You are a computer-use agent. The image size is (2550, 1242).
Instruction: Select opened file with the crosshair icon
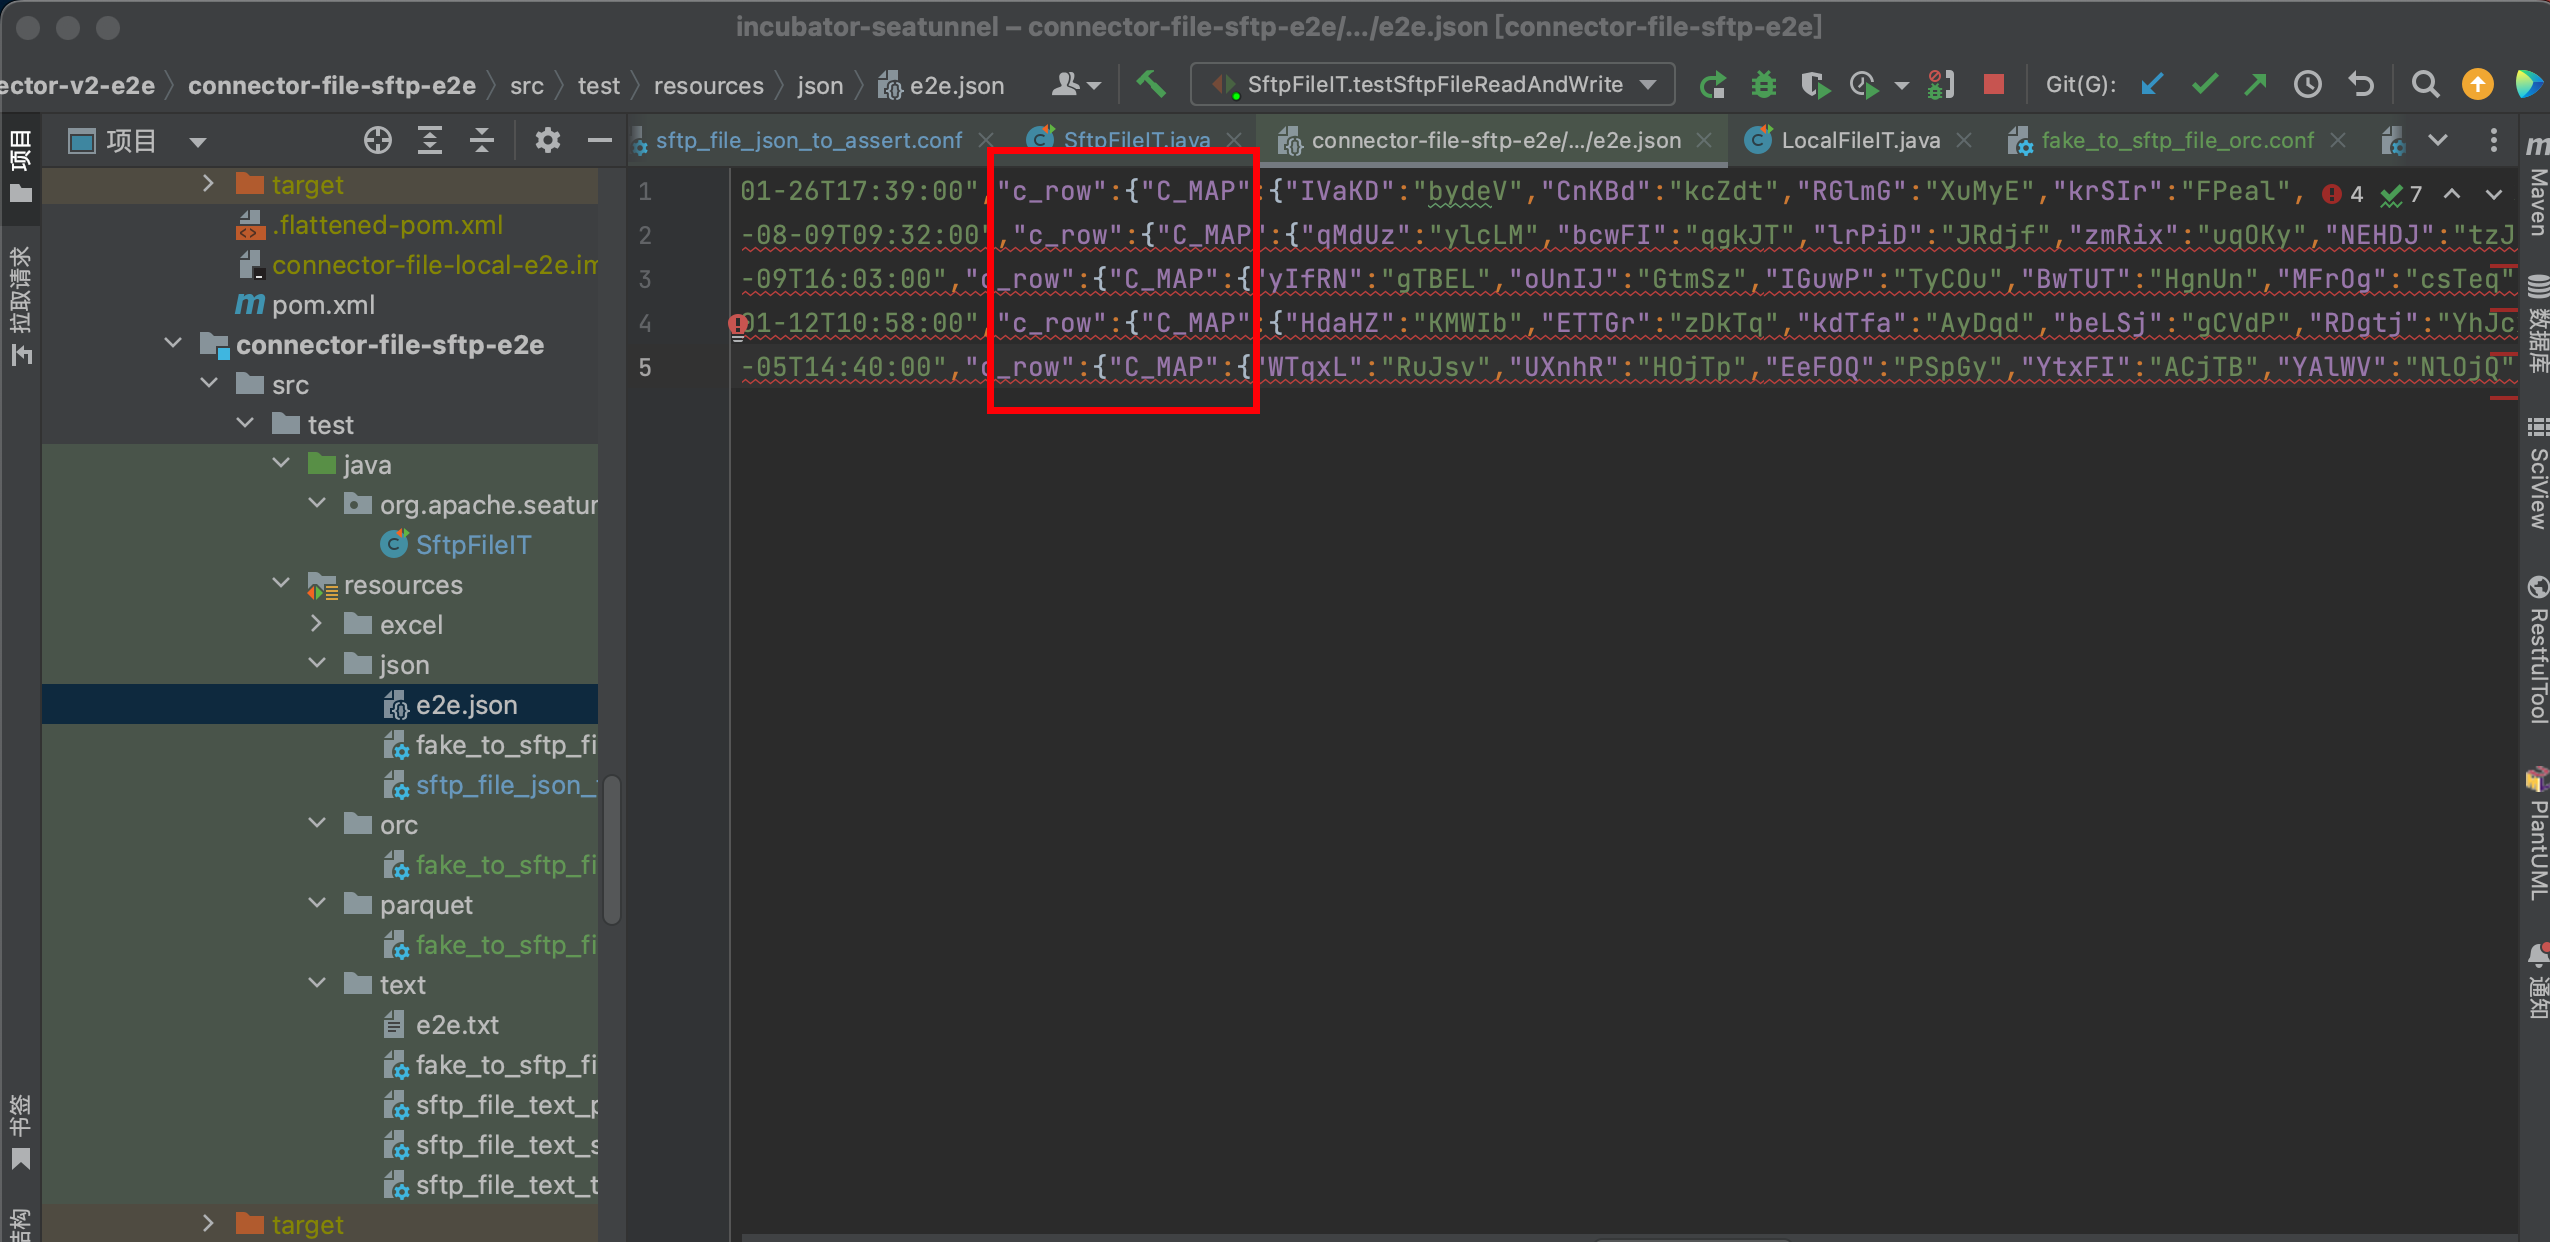378,140
